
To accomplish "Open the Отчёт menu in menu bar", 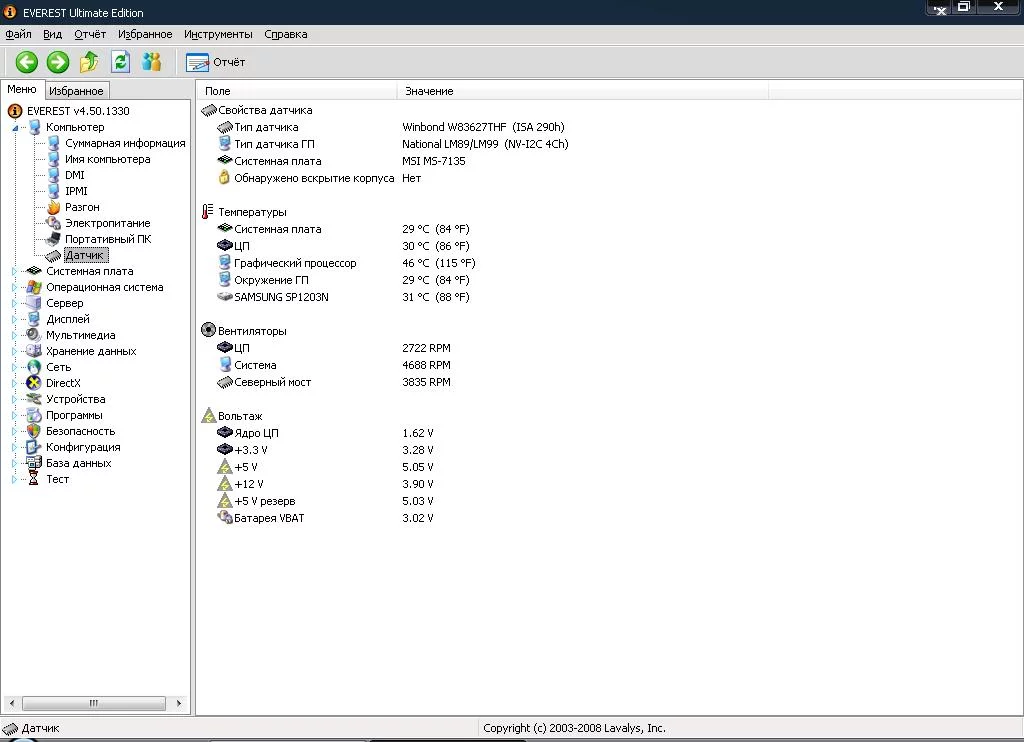I will click(x=90, y=34).
